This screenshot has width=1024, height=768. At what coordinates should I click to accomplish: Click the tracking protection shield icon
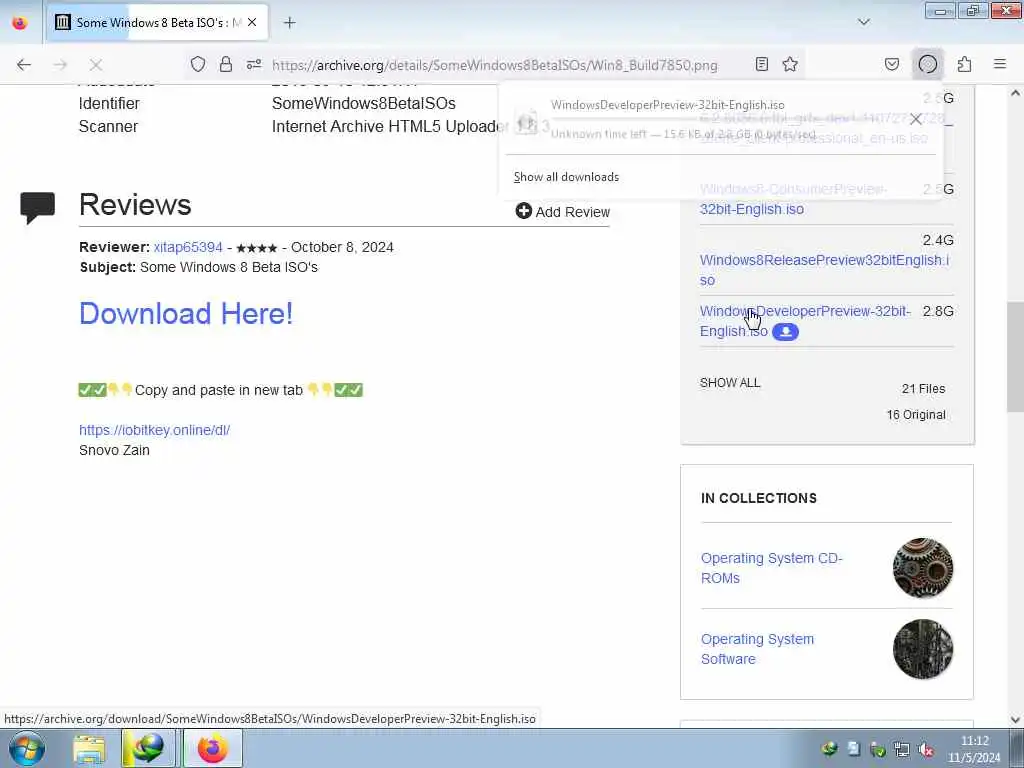click(x=198, y=64)
